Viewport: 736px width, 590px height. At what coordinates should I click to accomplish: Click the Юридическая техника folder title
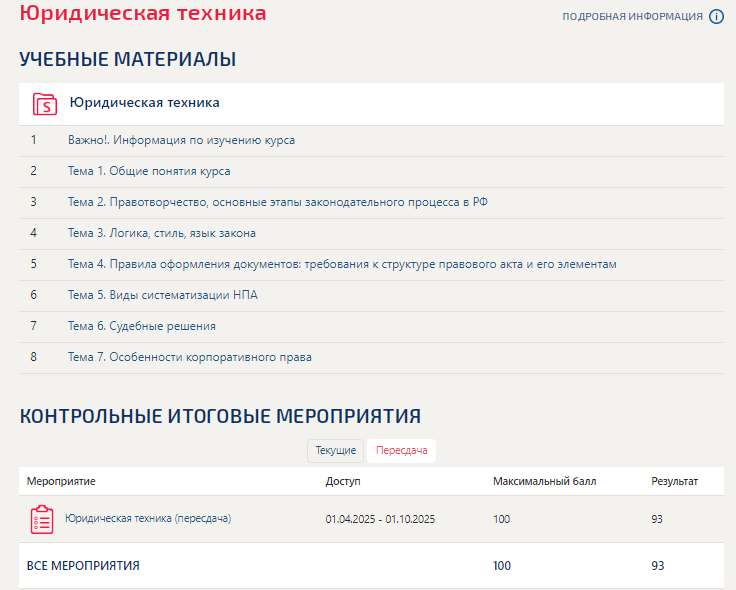pyautogui.click(x=145, y=102)
